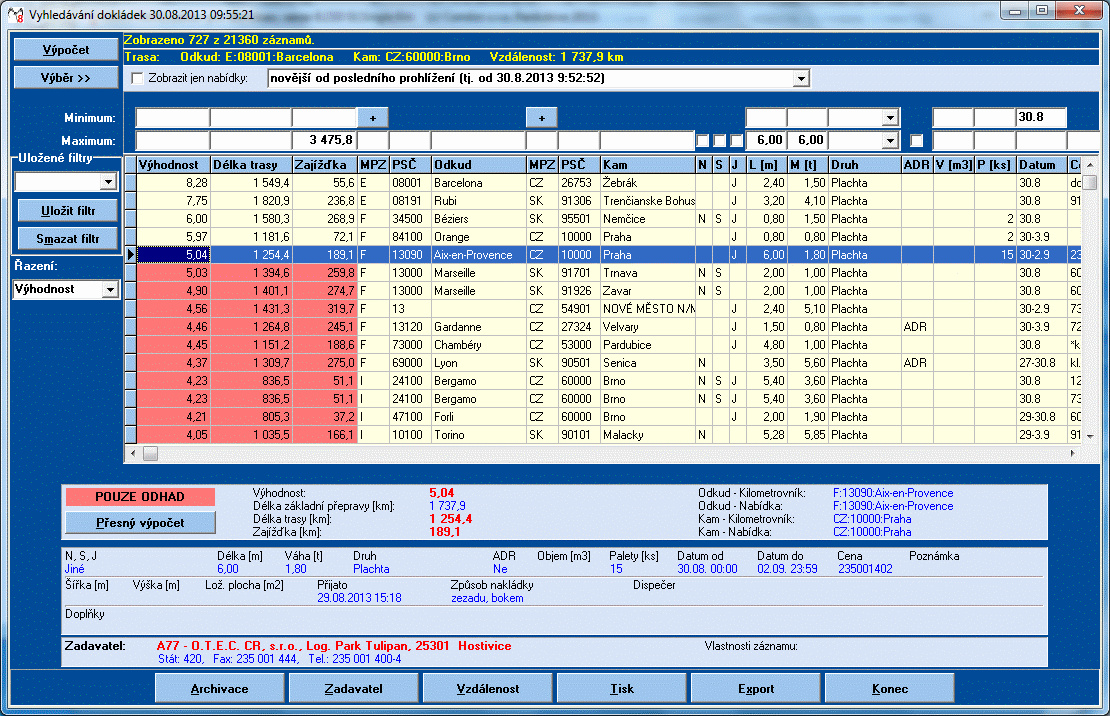The width and height of the screenshot is (1110, 716).
Task: Click the down arrow of the table's vertical scrollbar
Action: [1090, 437]
